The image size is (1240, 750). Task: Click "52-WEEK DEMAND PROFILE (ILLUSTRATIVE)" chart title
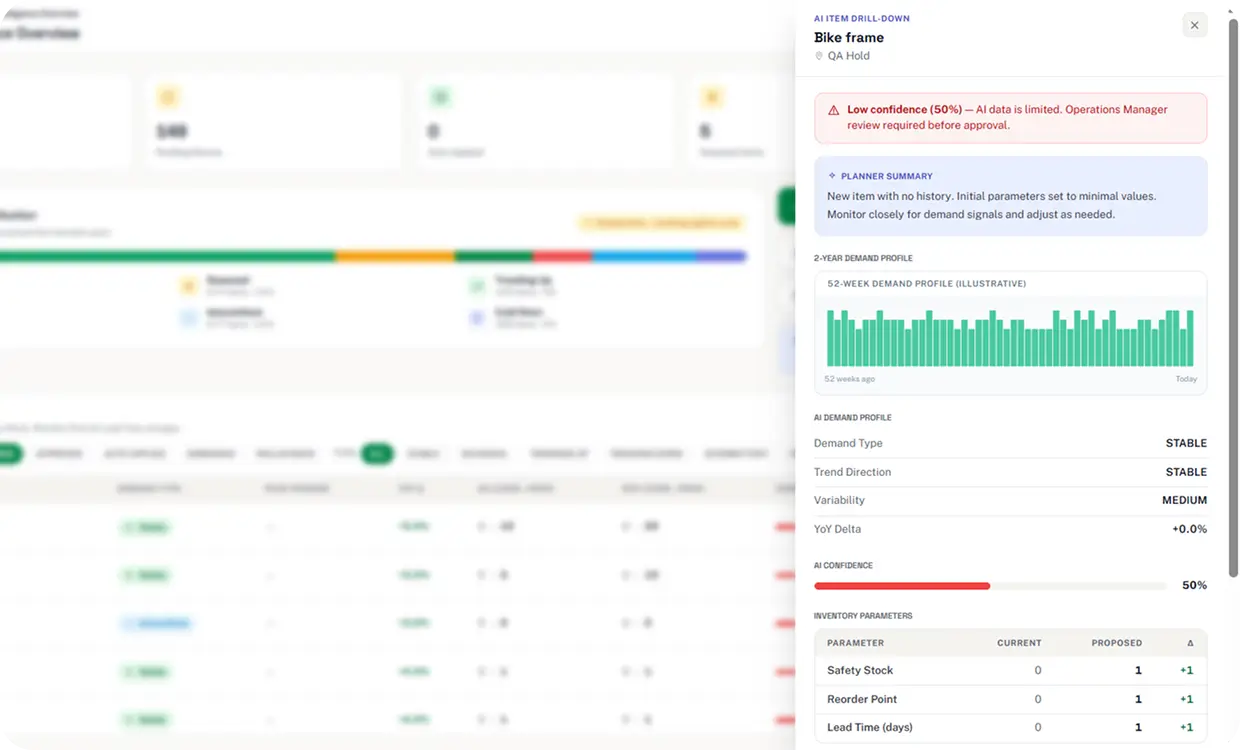927,284
